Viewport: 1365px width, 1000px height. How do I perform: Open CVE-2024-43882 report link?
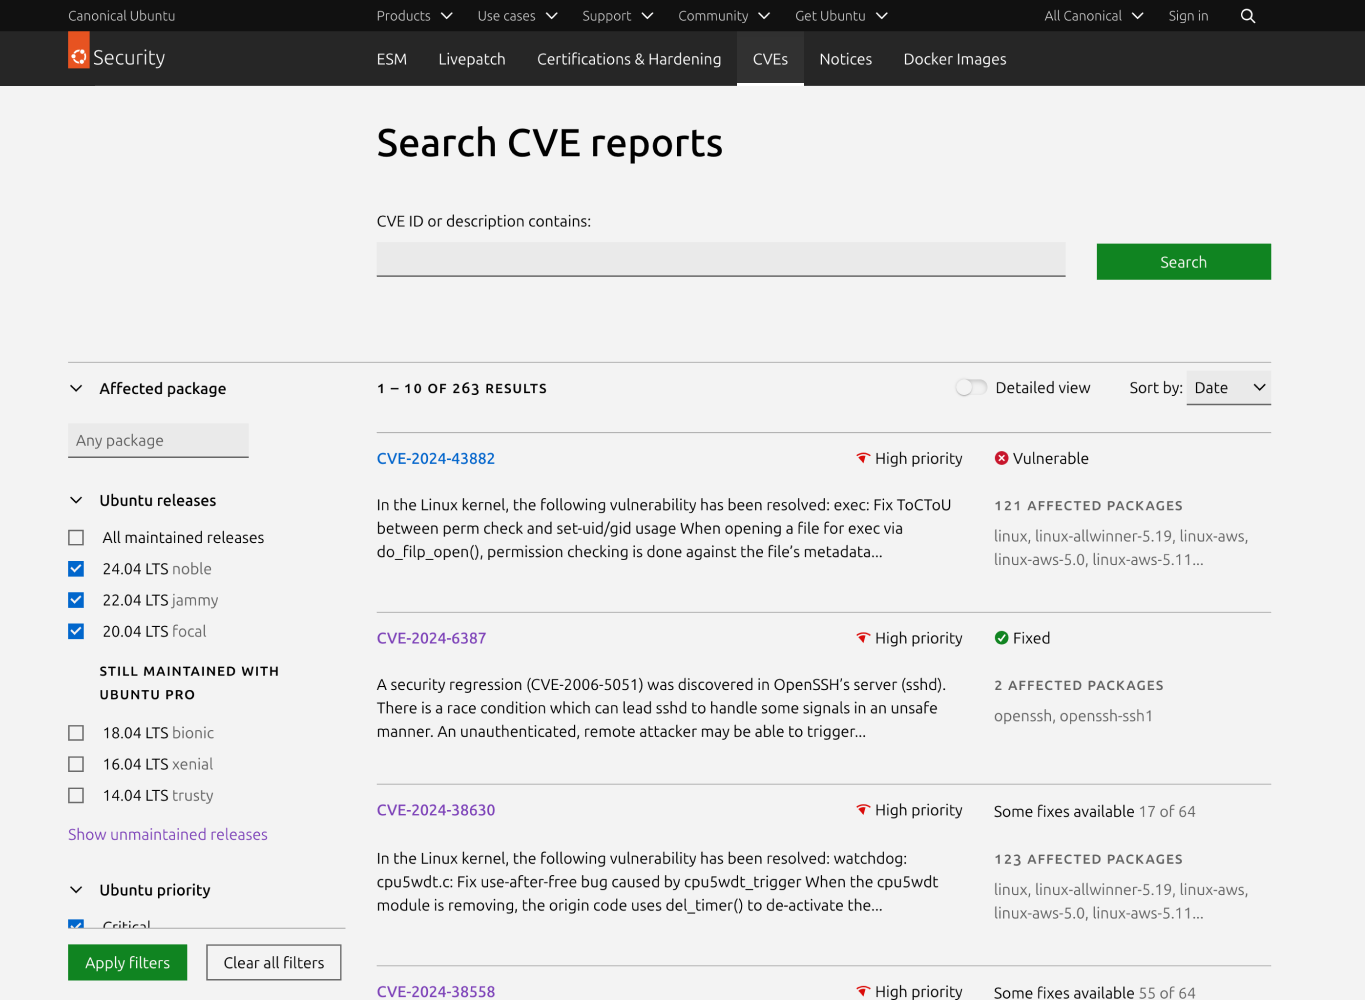tap(436, 458)
